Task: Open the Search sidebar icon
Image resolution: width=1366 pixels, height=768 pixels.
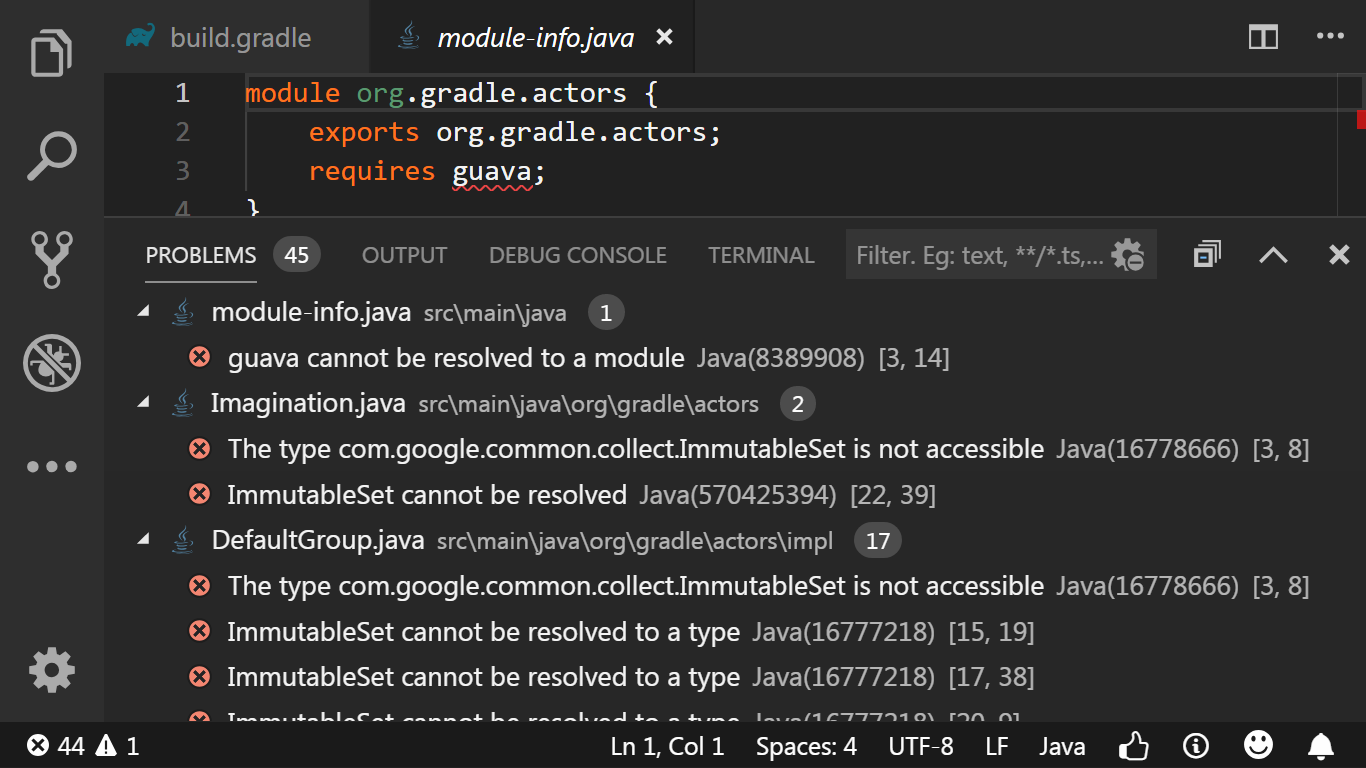Action: (x=49, y=156)
